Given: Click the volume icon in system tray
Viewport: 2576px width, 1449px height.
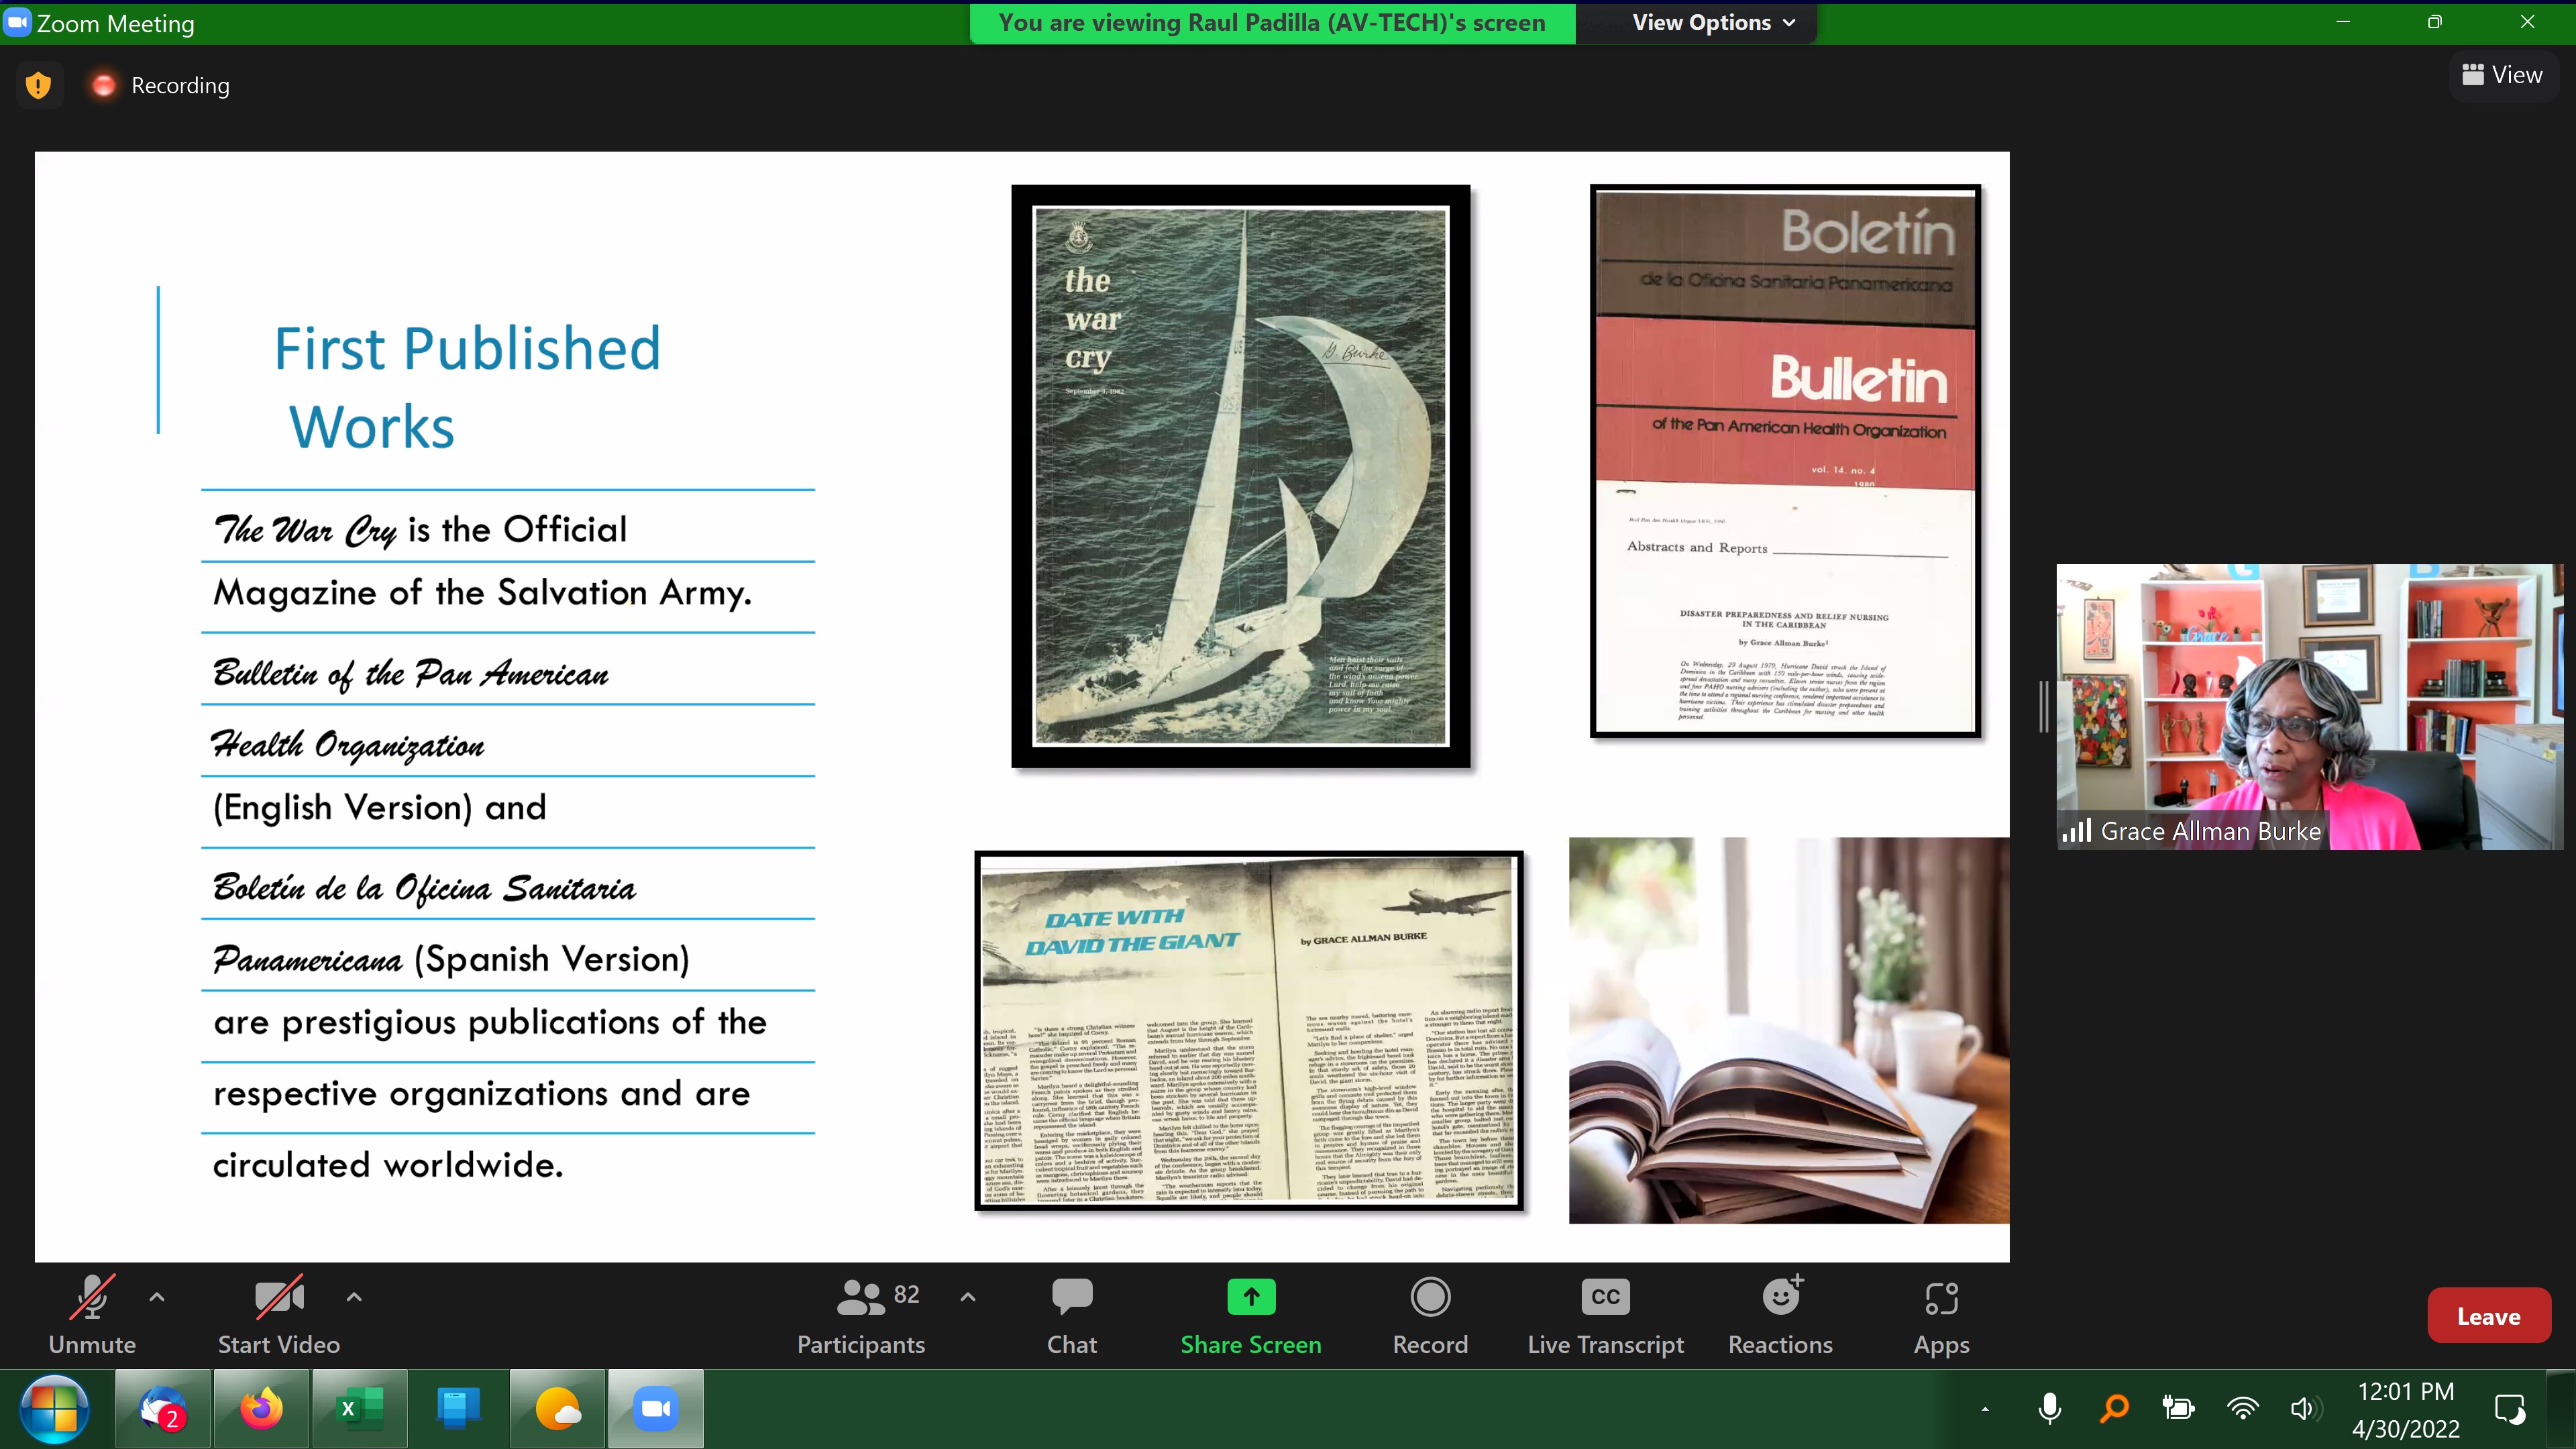Looking at the screenshot, I should click(x=2302, y=1409).
